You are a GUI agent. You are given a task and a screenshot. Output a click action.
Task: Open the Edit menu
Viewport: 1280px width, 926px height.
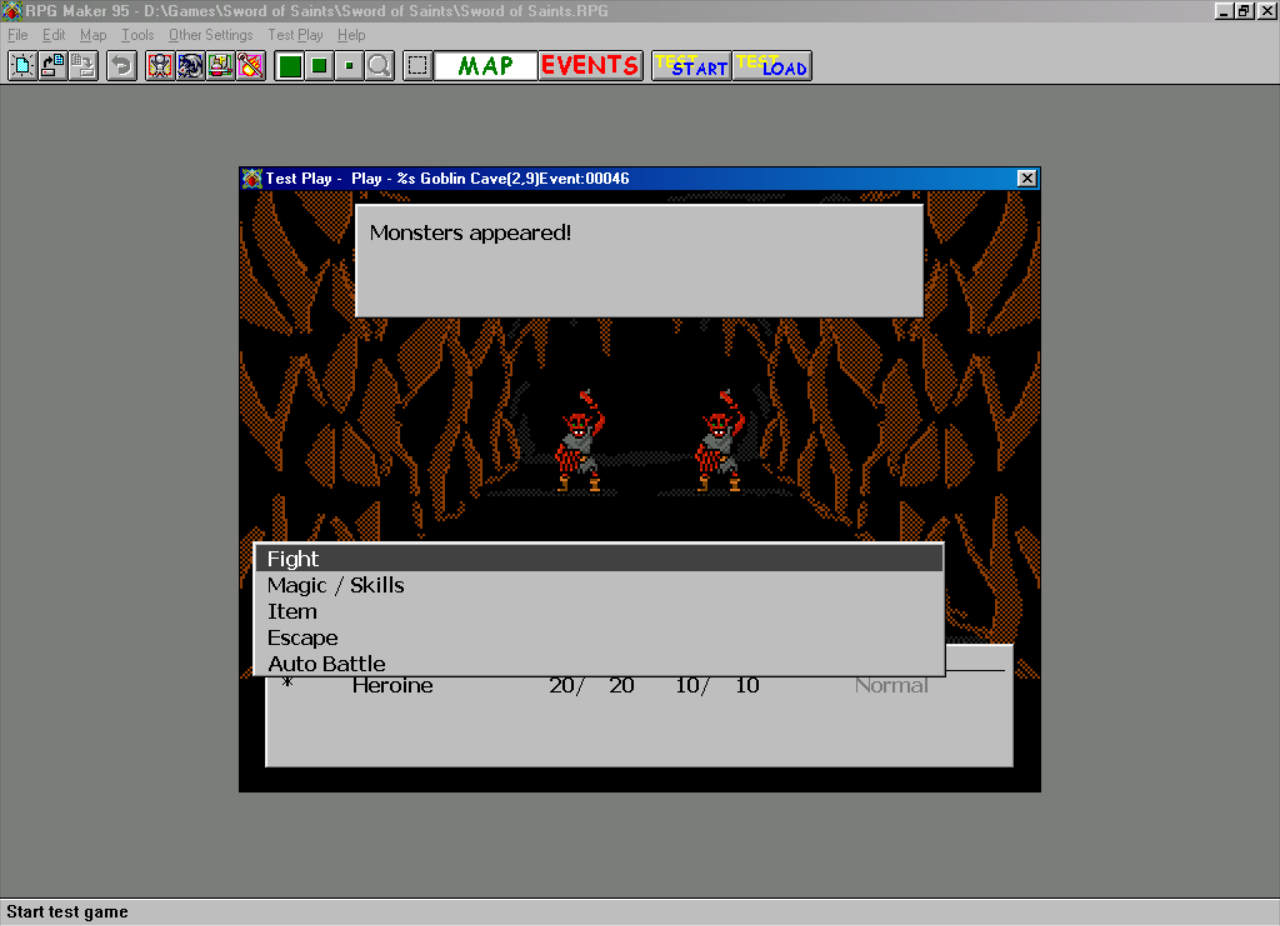(54, 35)
